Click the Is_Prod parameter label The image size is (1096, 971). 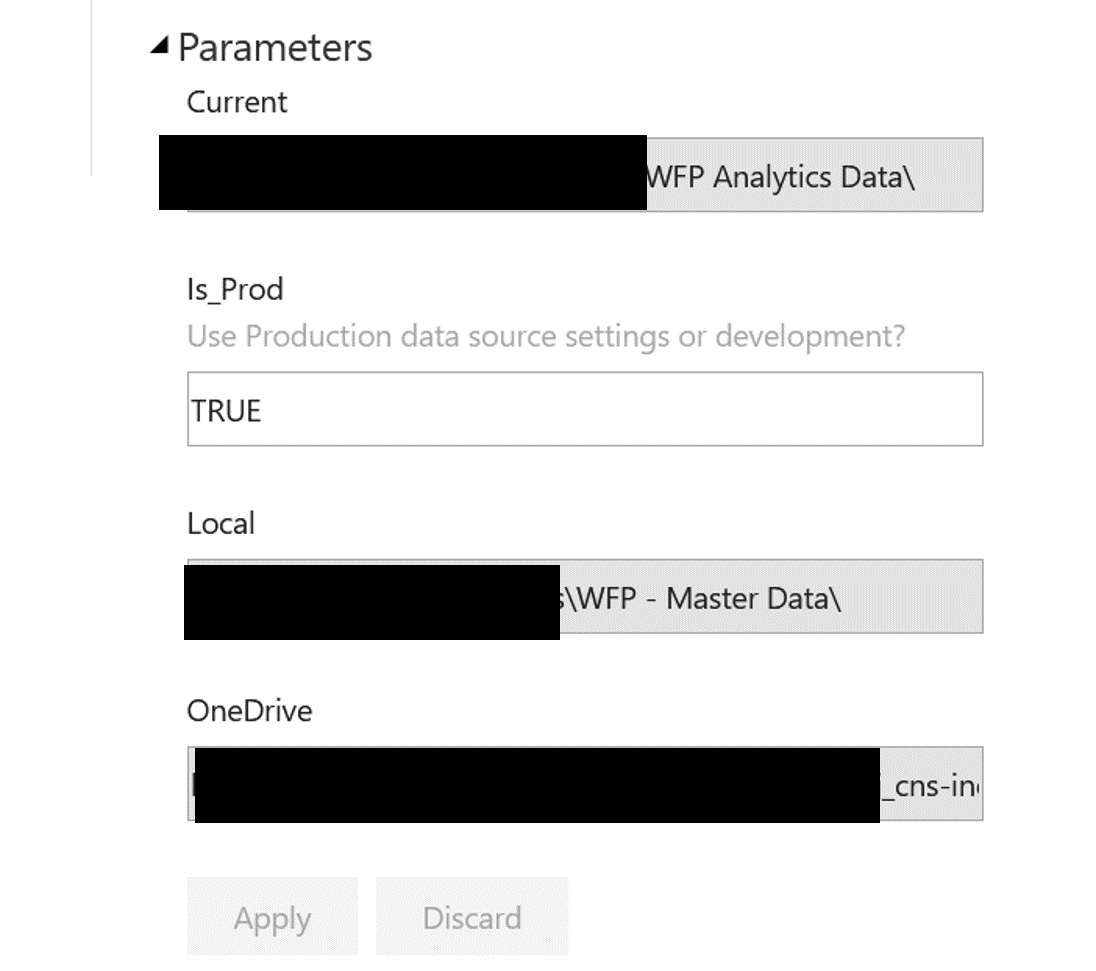coord(235,289)
